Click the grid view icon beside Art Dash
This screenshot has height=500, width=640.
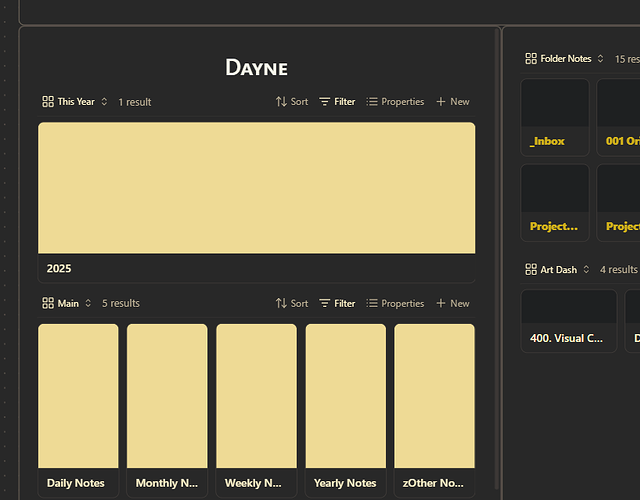coord(531,269)
